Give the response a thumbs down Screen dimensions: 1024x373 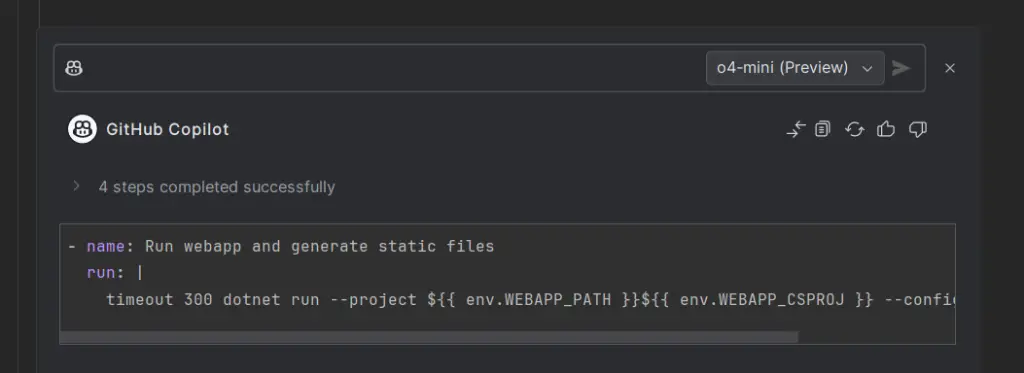918,129
